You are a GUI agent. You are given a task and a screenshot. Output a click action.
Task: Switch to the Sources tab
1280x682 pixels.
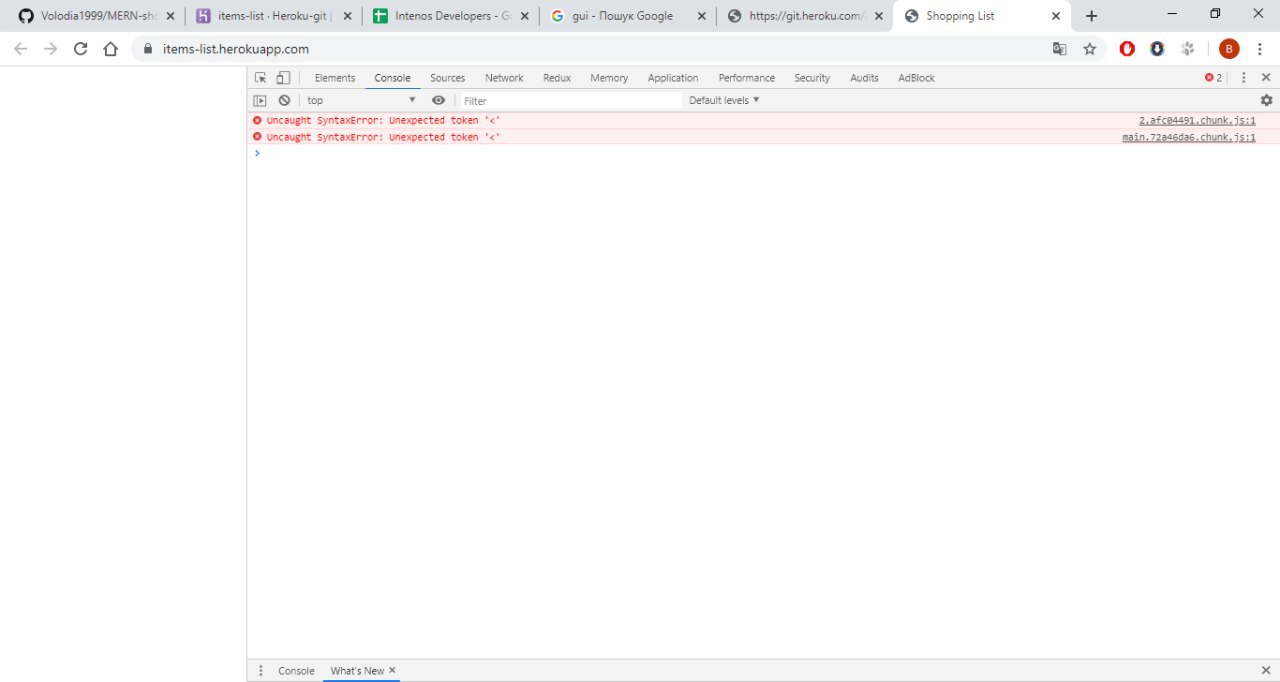[447, 78]
